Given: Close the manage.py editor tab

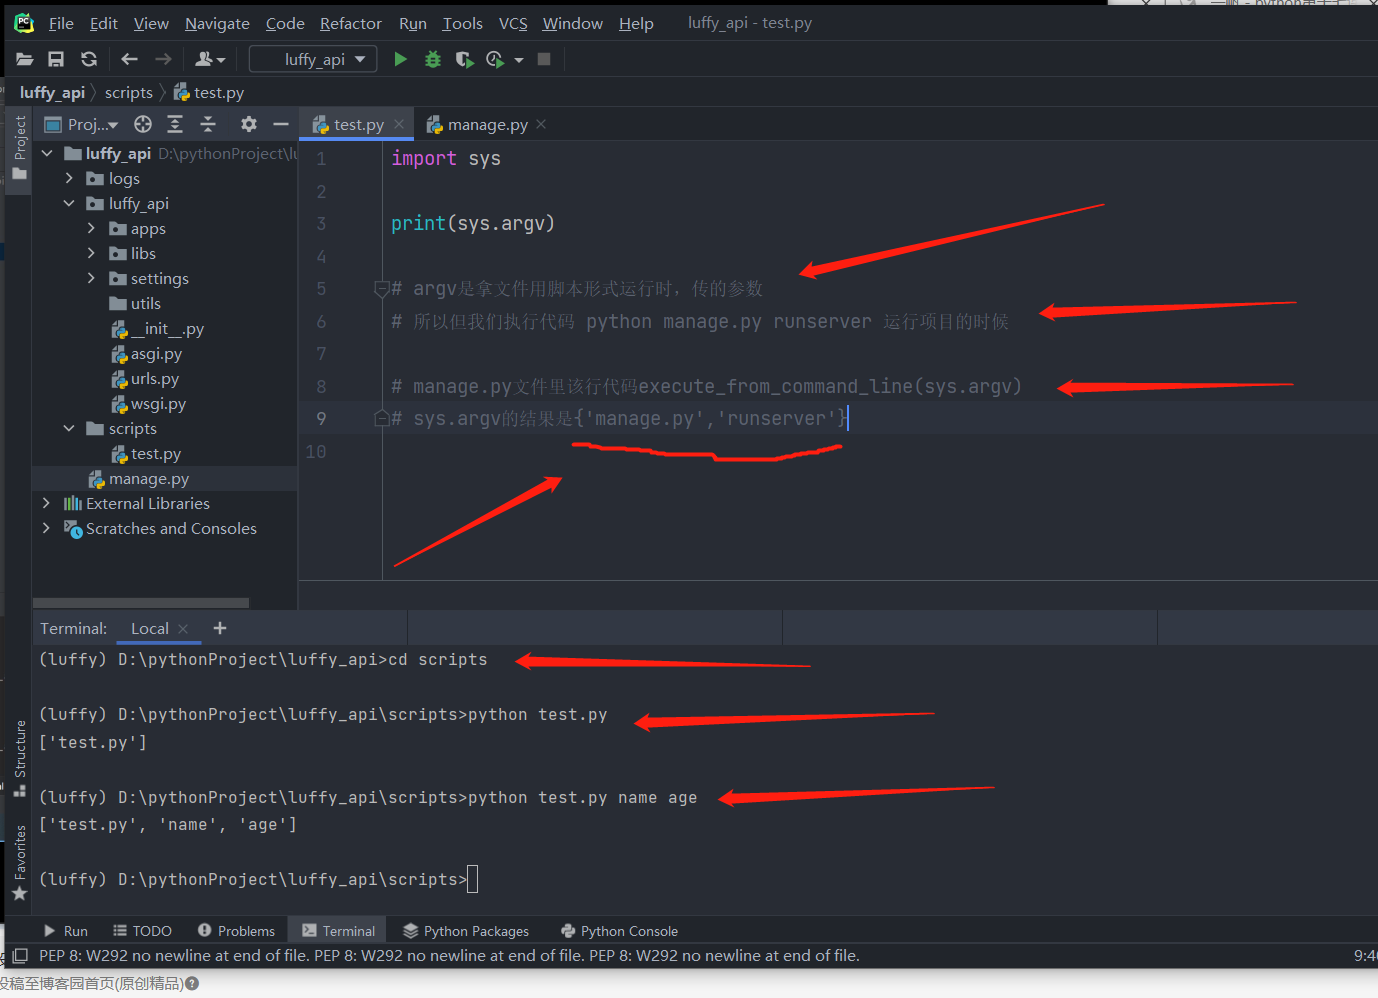Looking at the screenshot, I should point(541,124).
